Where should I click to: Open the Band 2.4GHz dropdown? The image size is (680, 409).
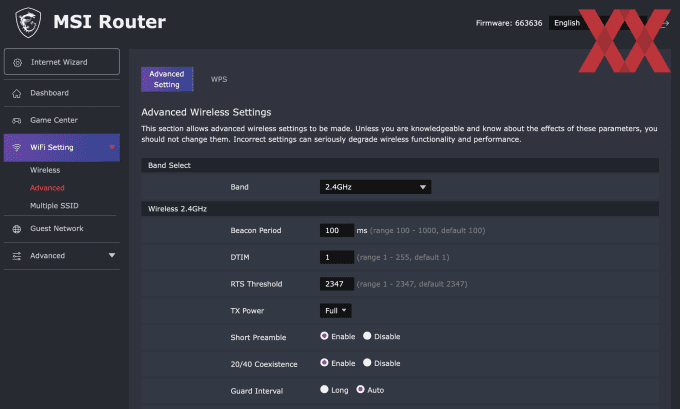375,187
